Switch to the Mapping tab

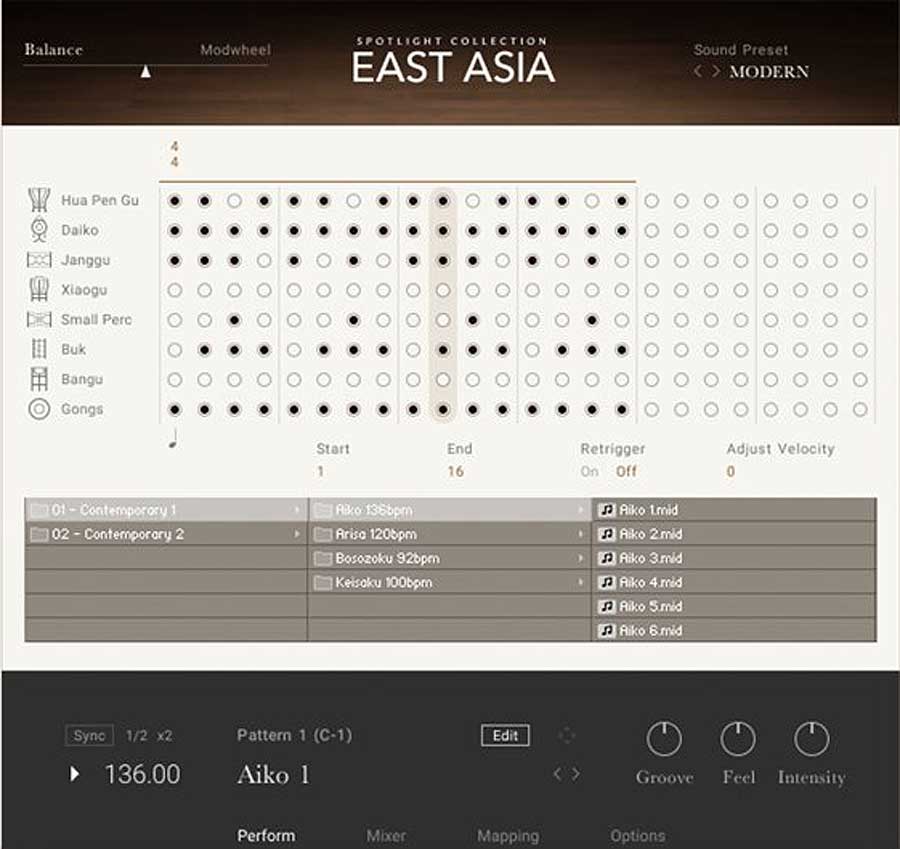pos(508,836)
